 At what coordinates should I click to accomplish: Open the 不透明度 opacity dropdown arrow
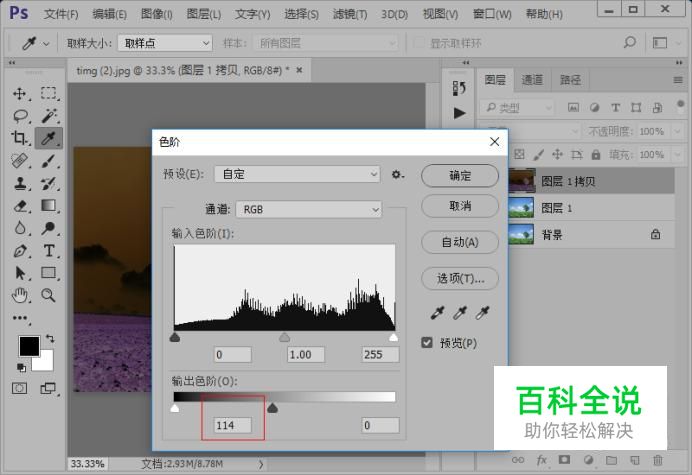677,131
